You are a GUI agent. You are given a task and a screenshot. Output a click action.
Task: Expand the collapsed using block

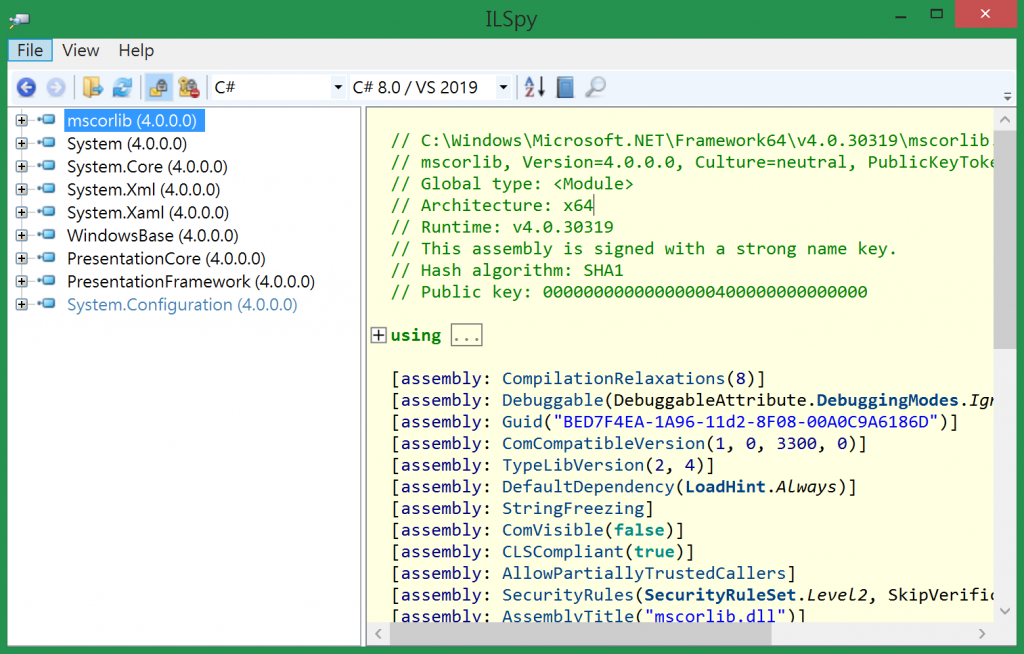[378, 335]
